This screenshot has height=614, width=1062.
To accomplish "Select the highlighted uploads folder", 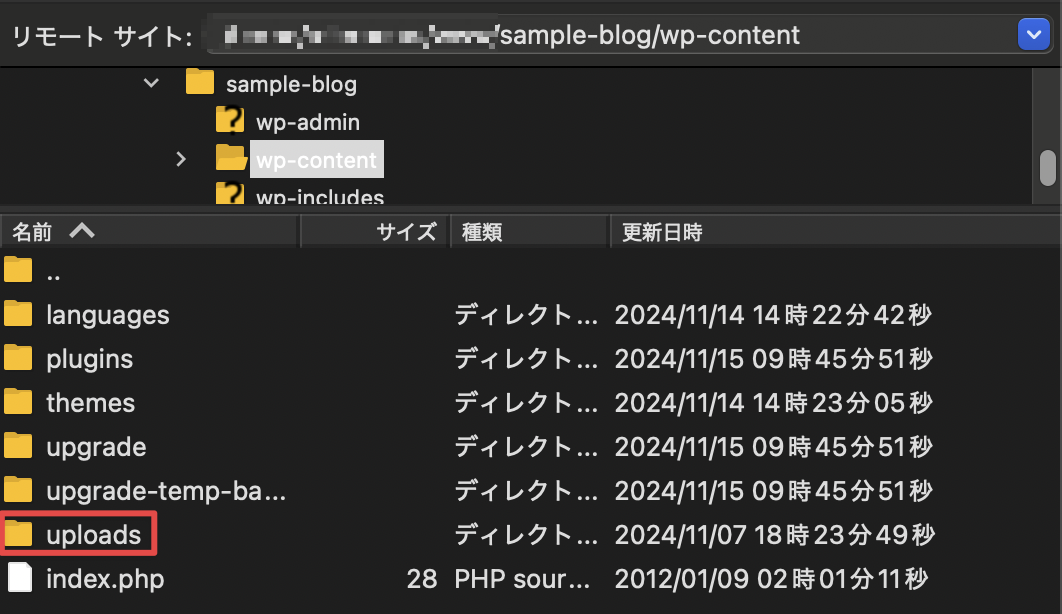I will [93, 535].
